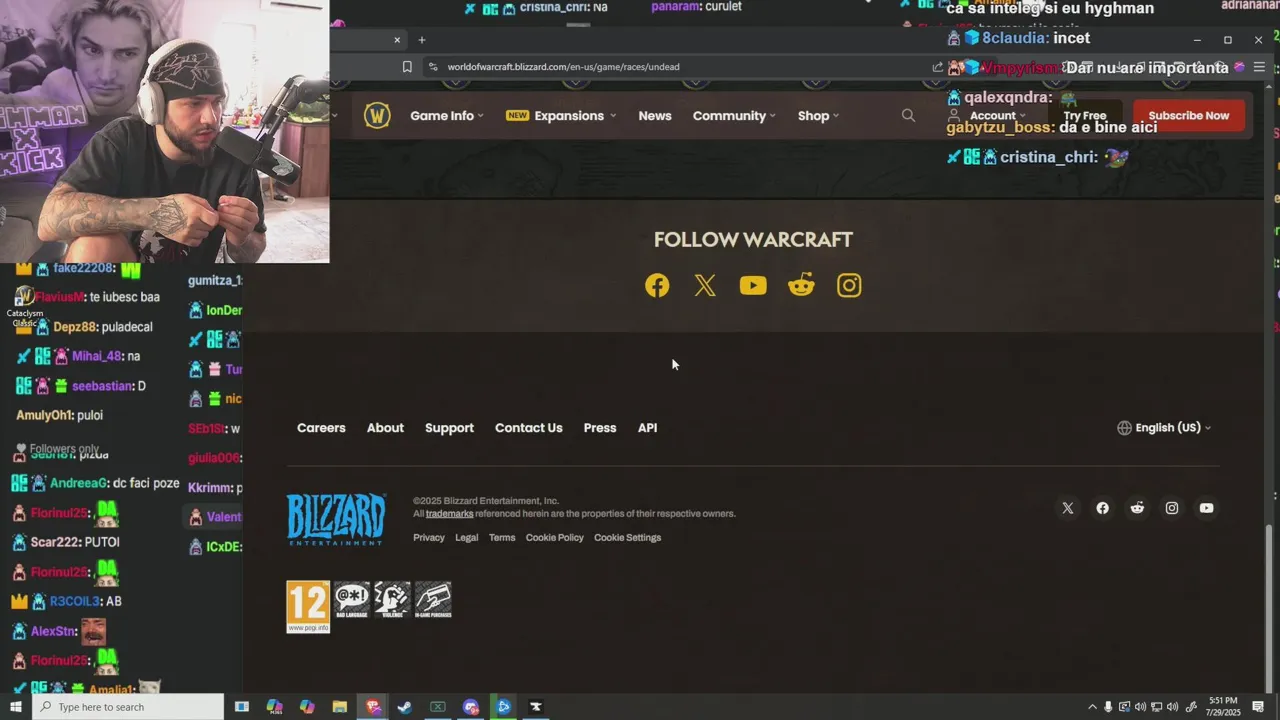Viewport: 1280px width, 720px height.
Task: Launch Microsoft 365 from the taskbar
Action: pos(275,707)
